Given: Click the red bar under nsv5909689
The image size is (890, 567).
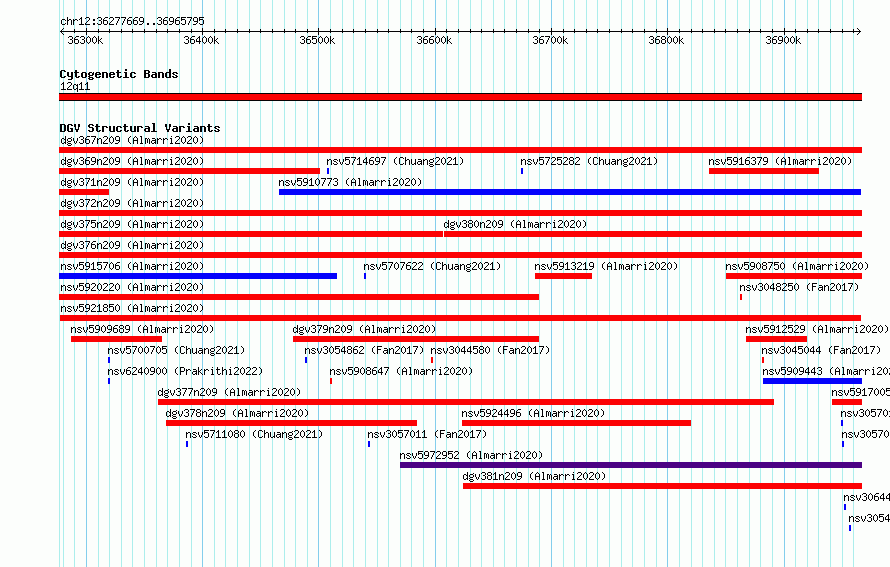Looking at the screenshot, I should pyautogui.click(x=116, y=339).
